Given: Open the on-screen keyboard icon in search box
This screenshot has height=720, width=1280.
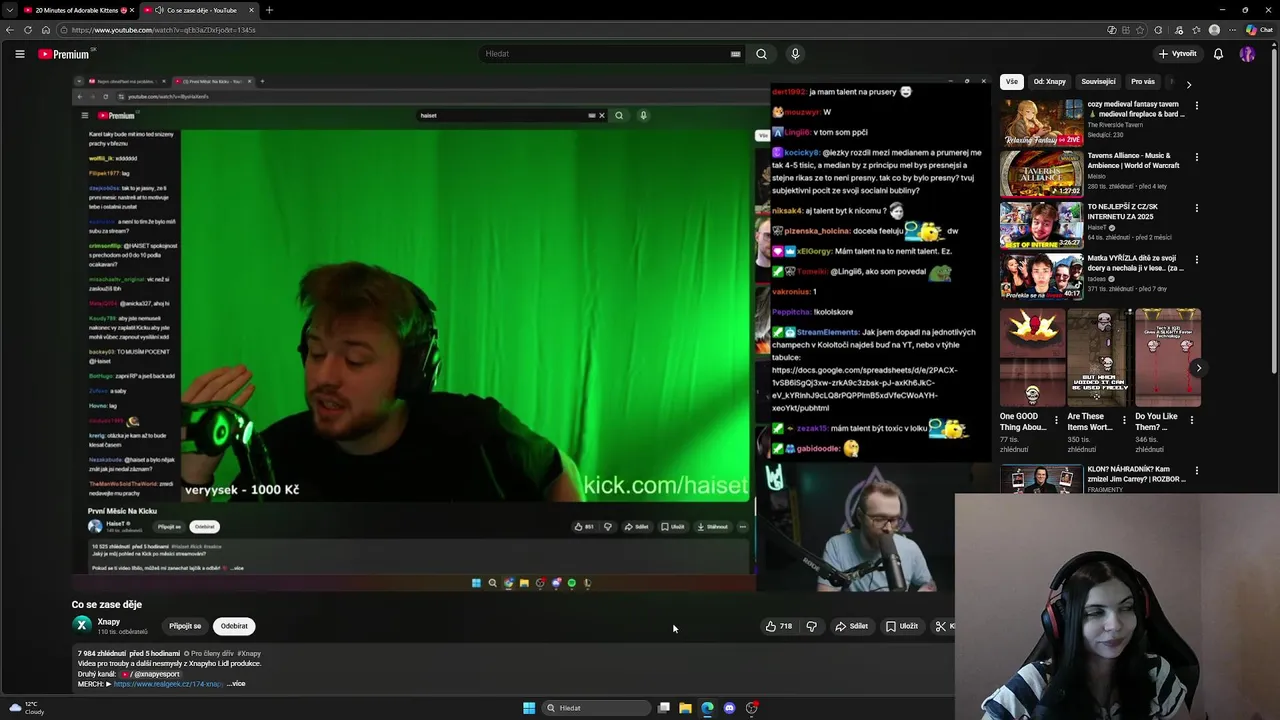Looking at the screenshot, I should [x=735, y=54].
